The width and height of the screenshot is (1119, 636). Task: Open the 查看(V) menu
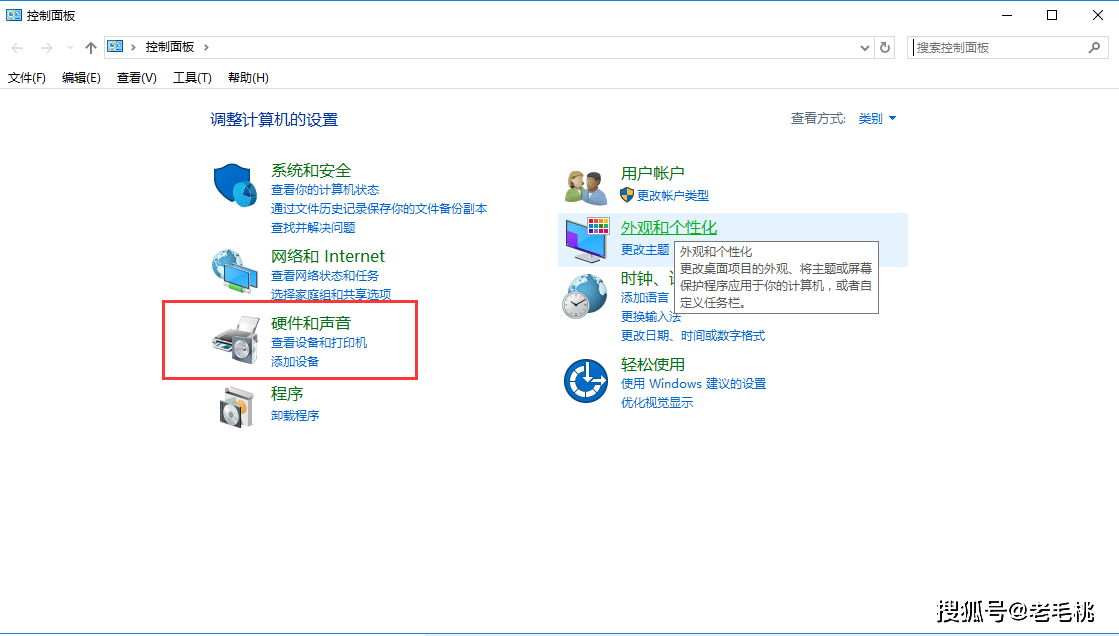tap(136, 78)
